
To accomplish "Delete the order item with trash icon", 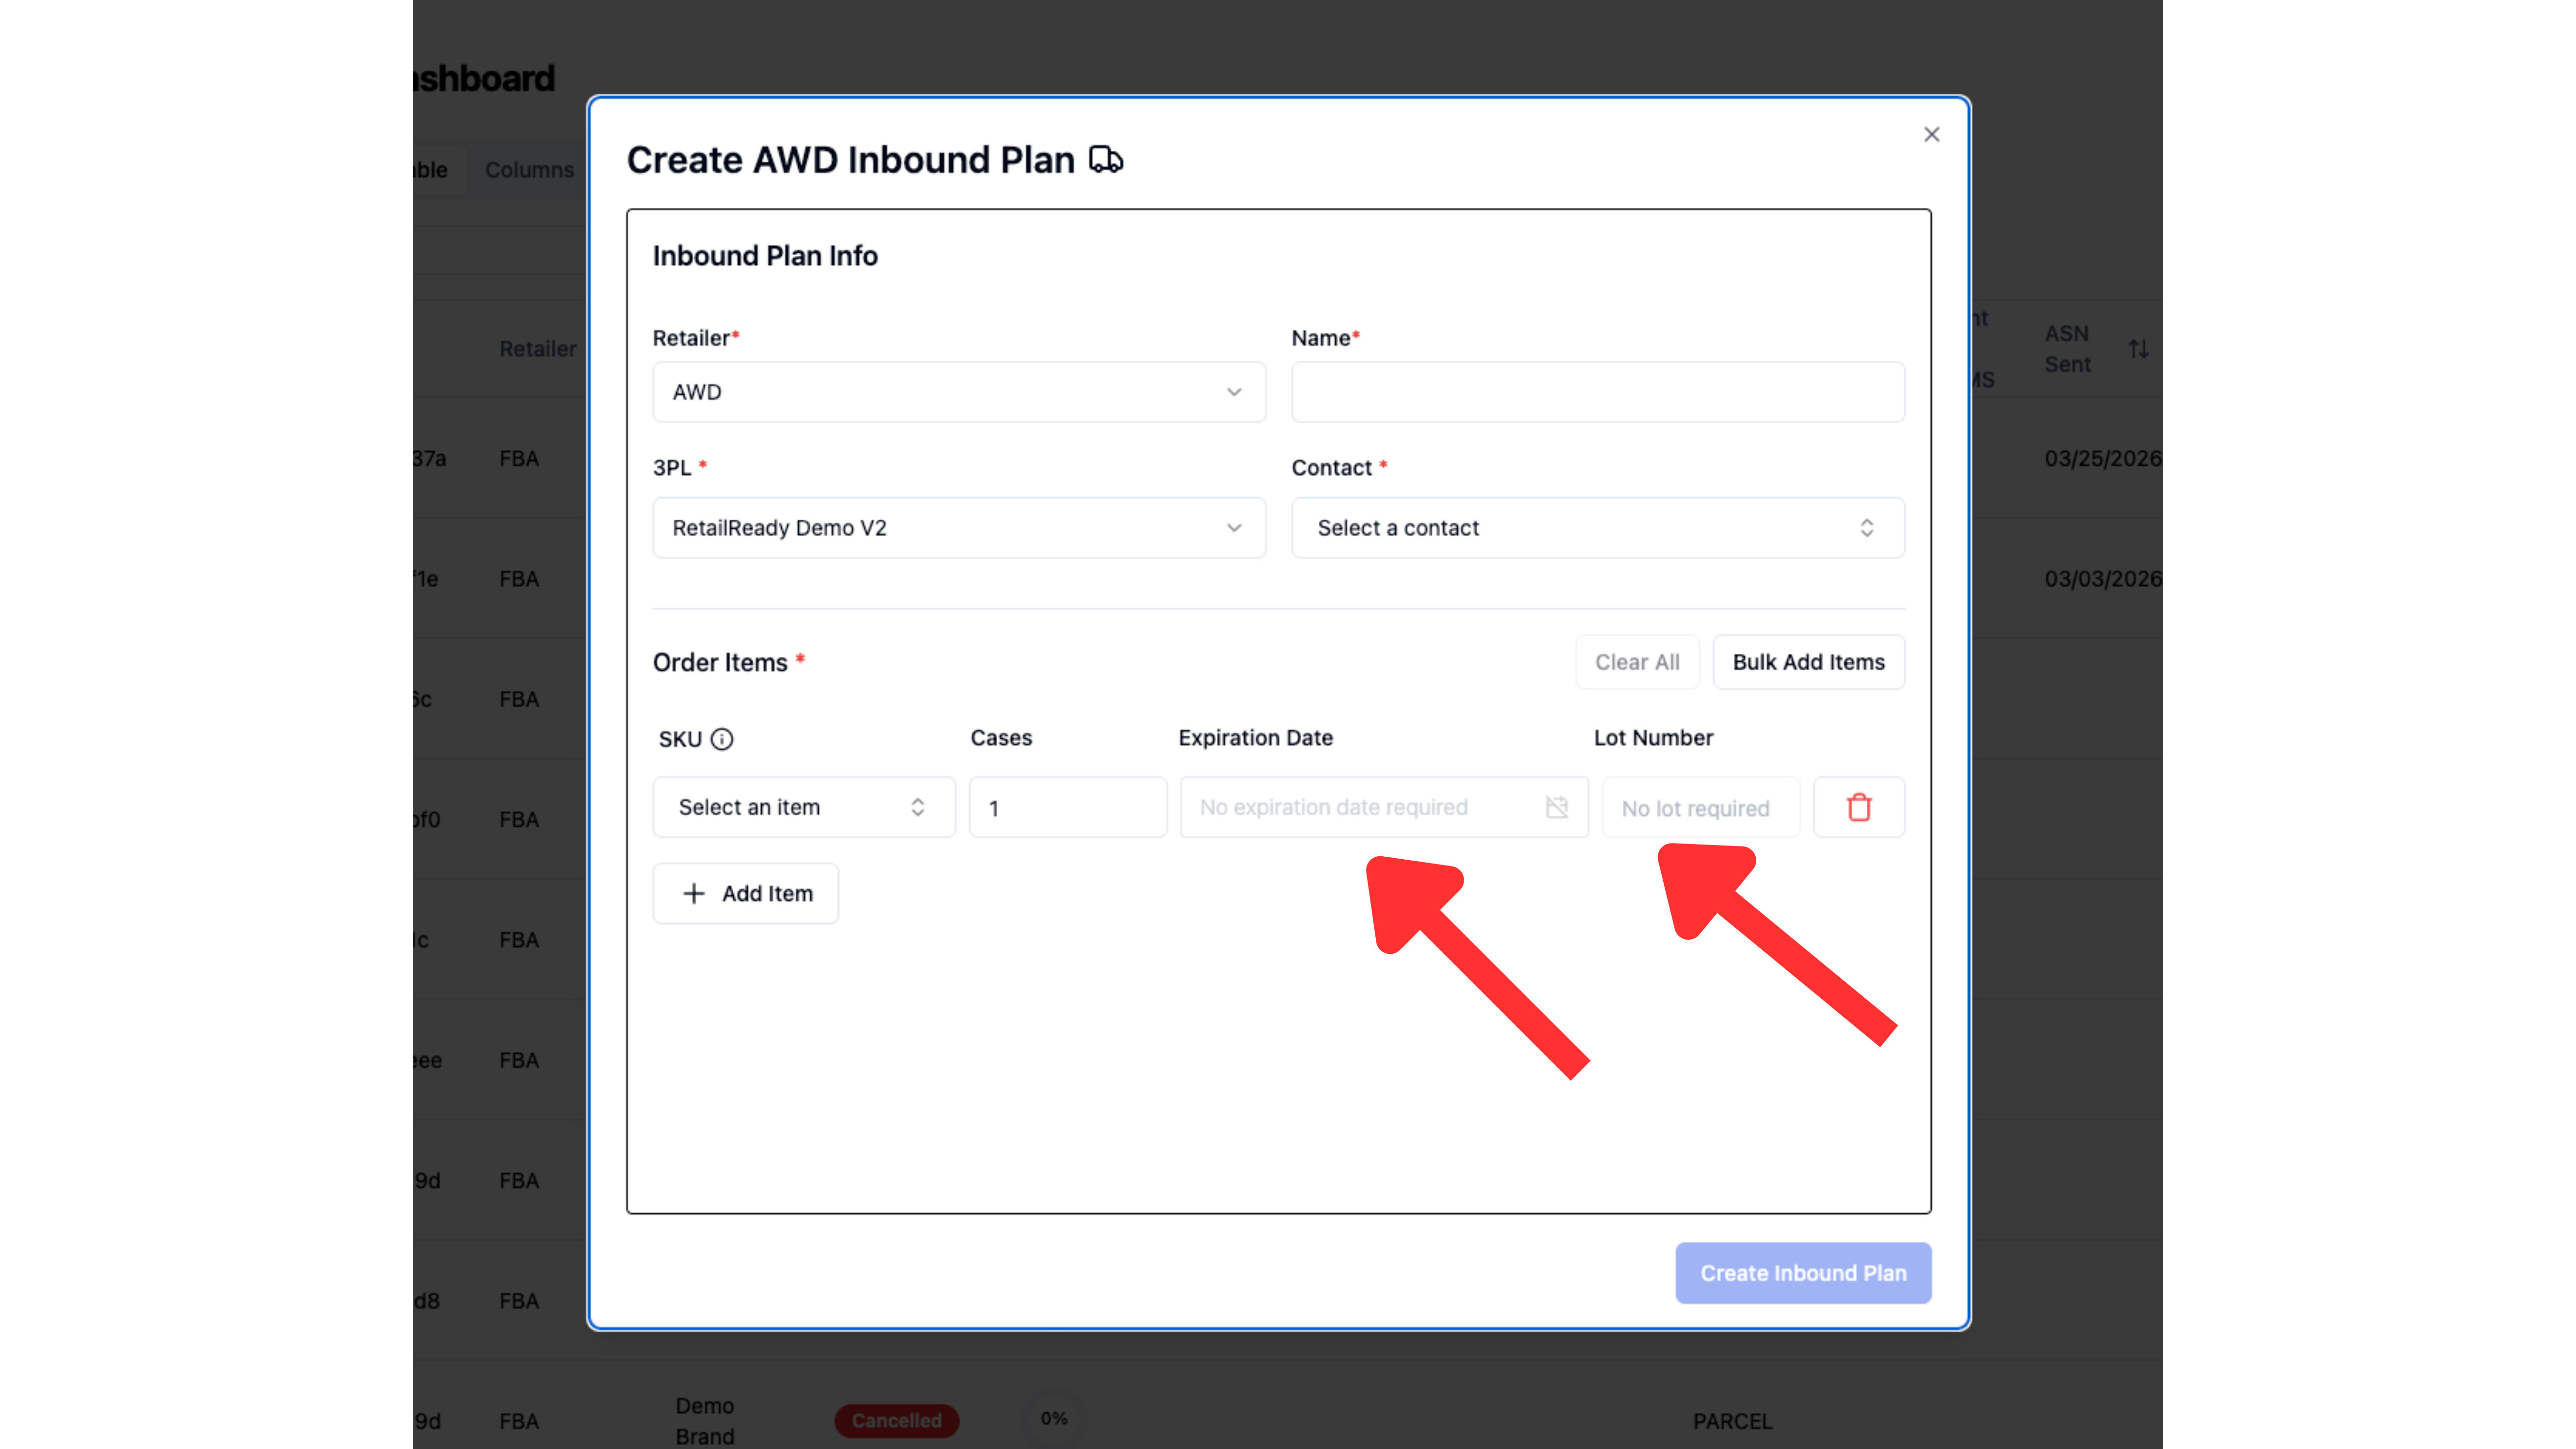I will coord(1858,807).
